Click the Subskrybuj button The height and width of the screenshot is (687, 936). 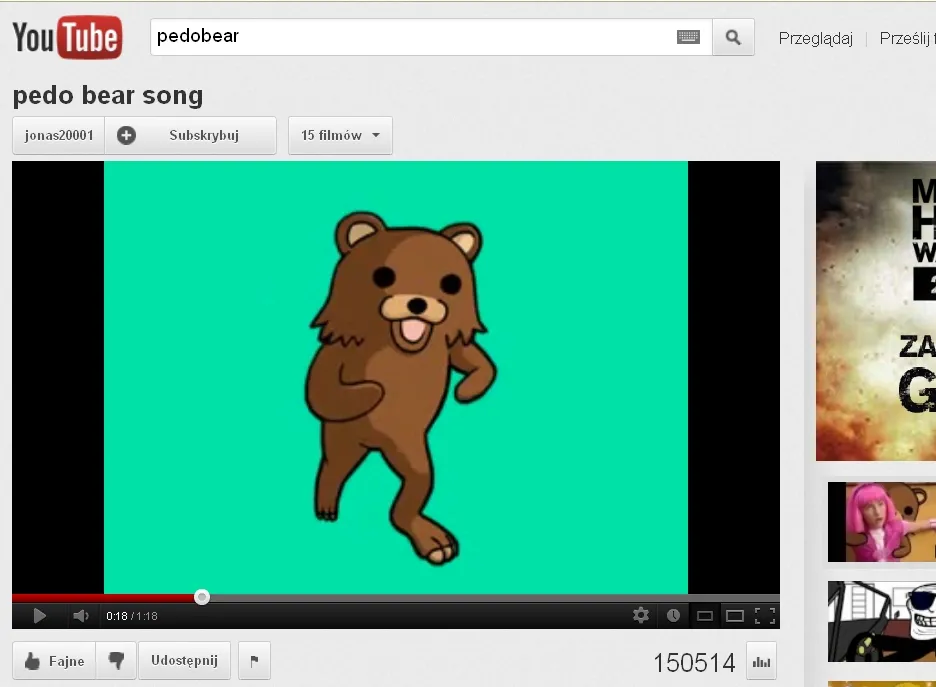coord(191,136)
